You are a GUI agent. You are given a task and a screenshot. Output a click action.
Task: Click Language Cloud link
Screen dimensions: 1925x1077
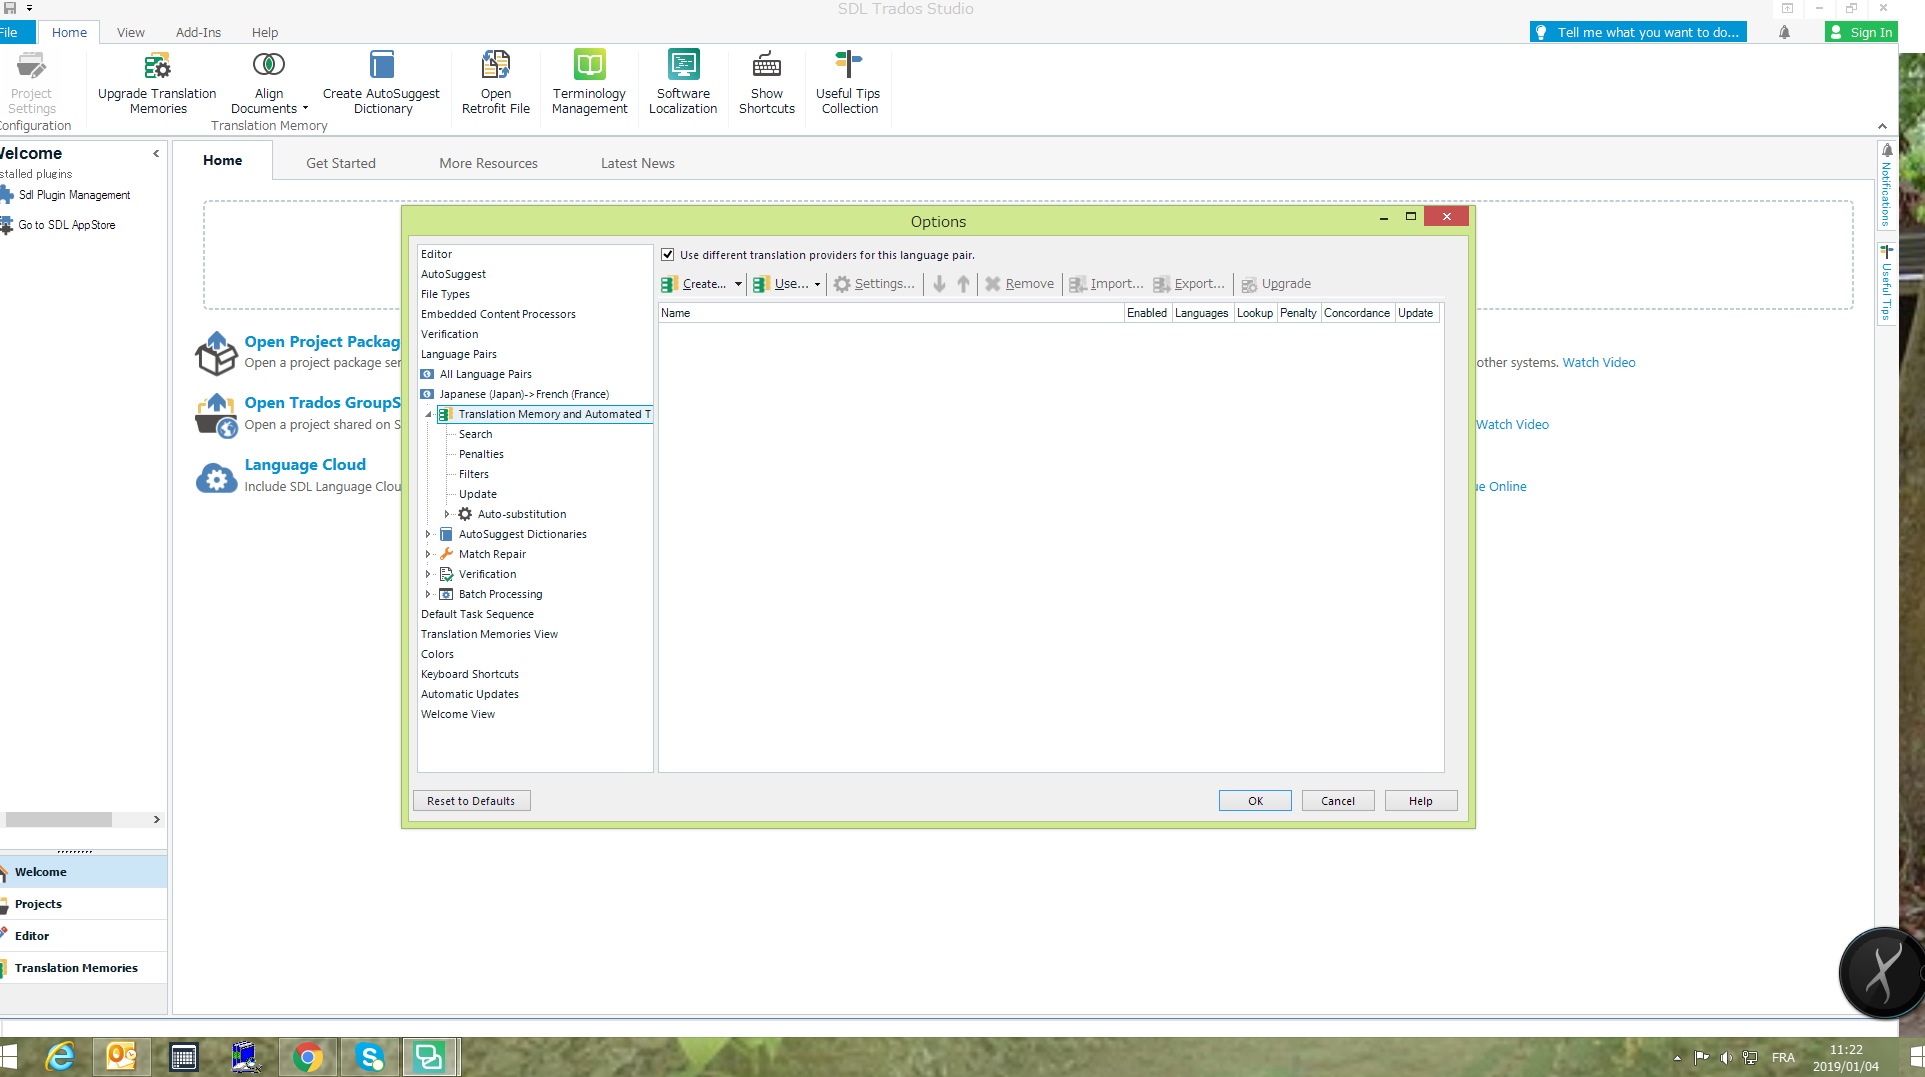tap(305, 464)
